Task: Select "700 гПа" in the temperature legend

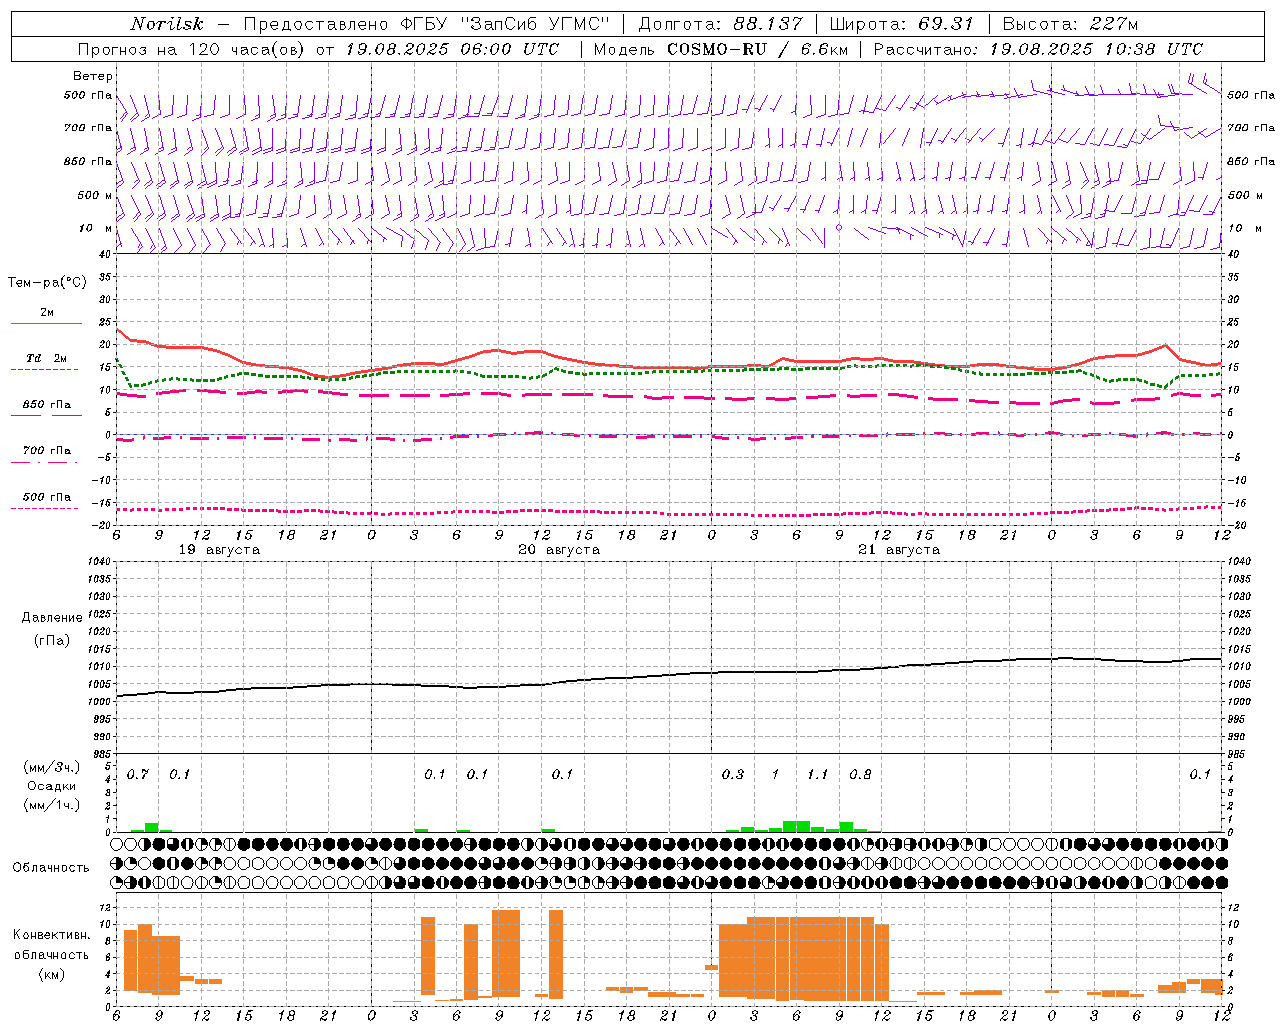Action: click(46, 451)
